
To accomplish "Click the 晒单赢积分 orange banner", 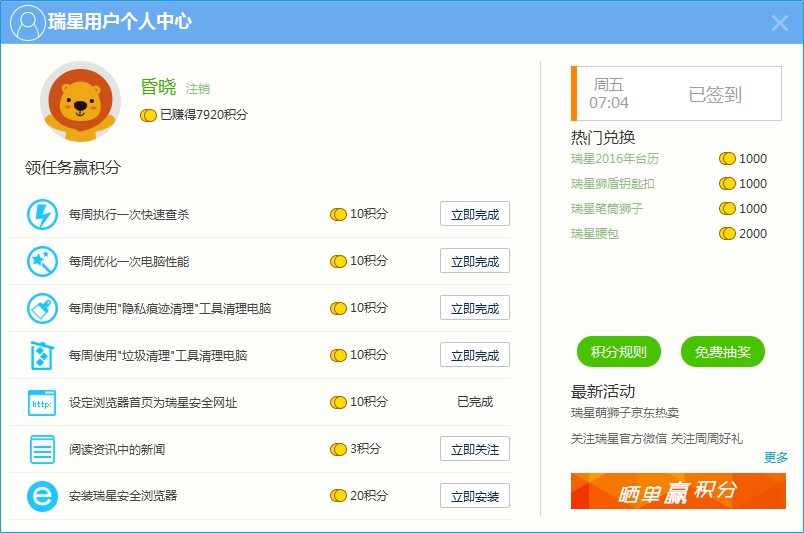I will 678,491.
